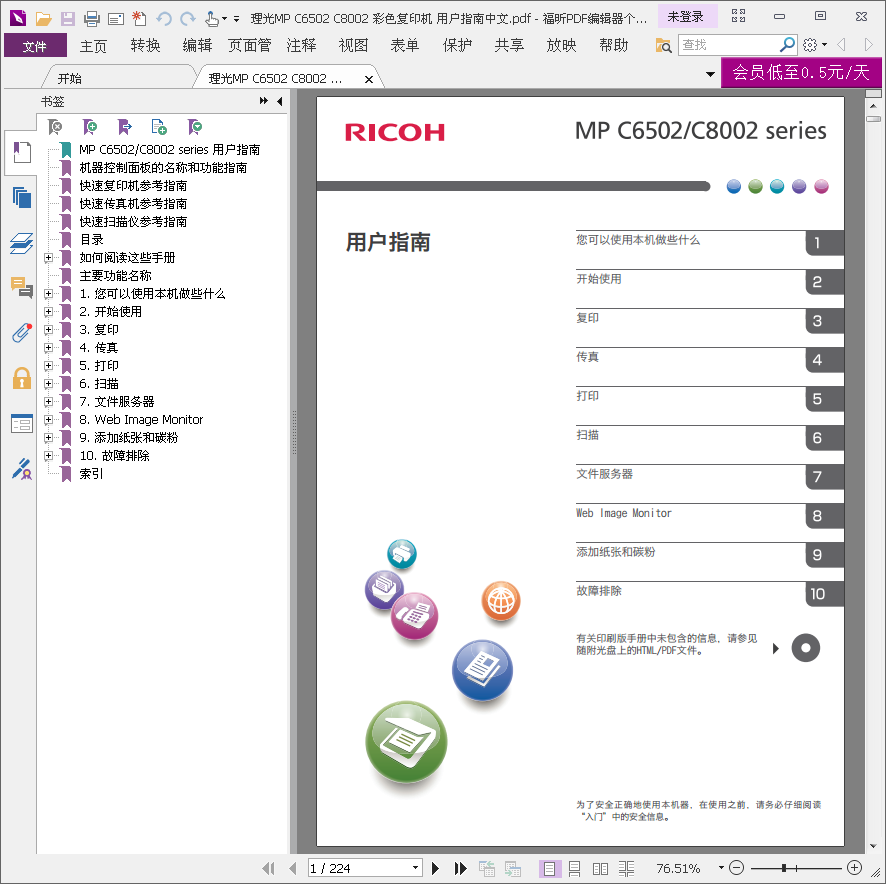Open the 保护 ribbon tab
The width and height of the screenshot is (886, 884).
pyautogui.click(x=457, y=46)
